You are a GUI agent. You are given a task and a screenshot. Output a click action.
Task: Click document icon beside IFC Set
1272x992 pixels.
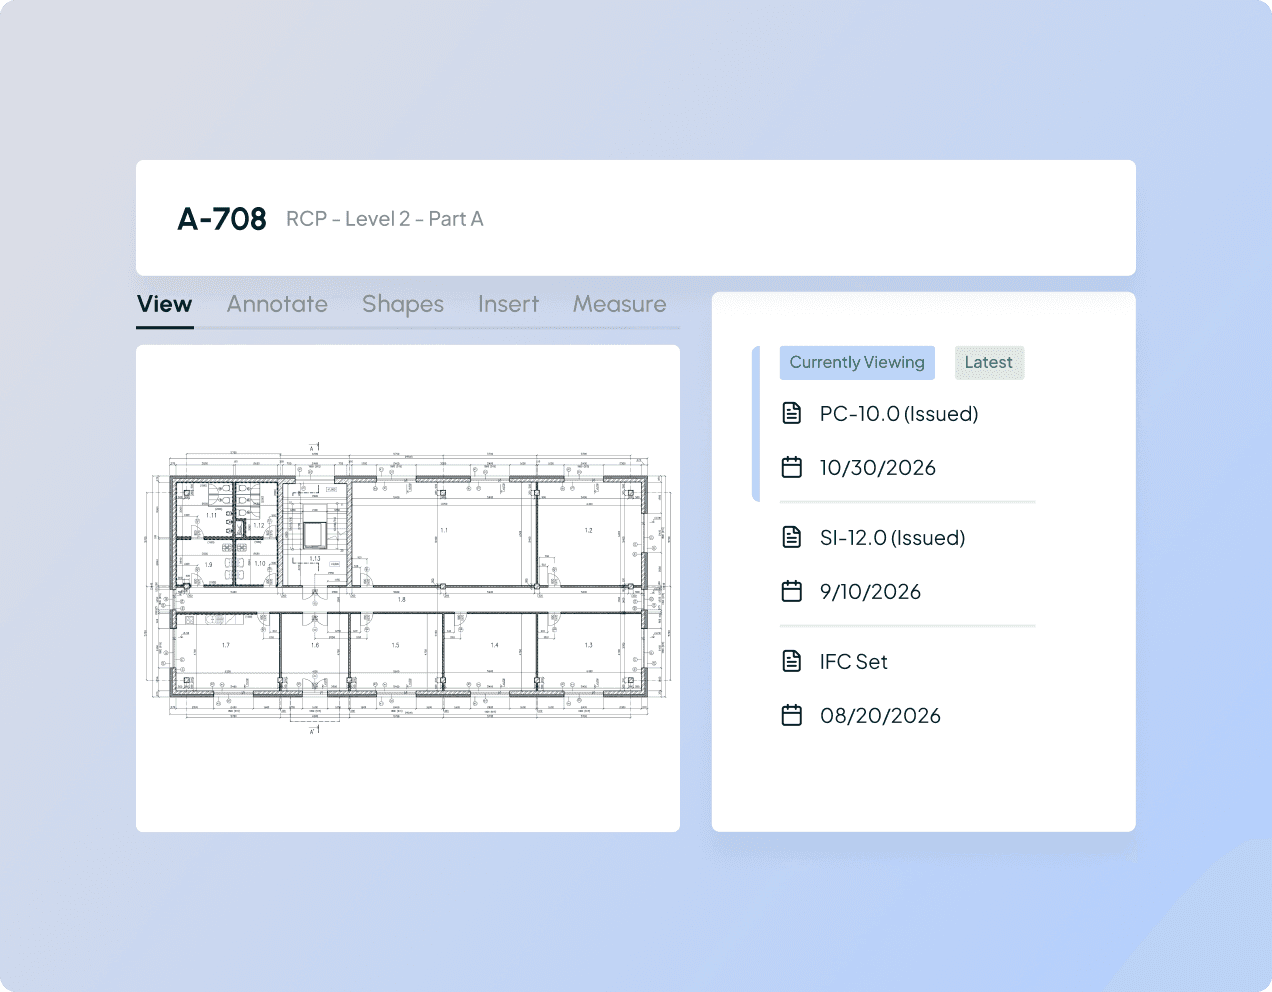[x=792, y=661]
